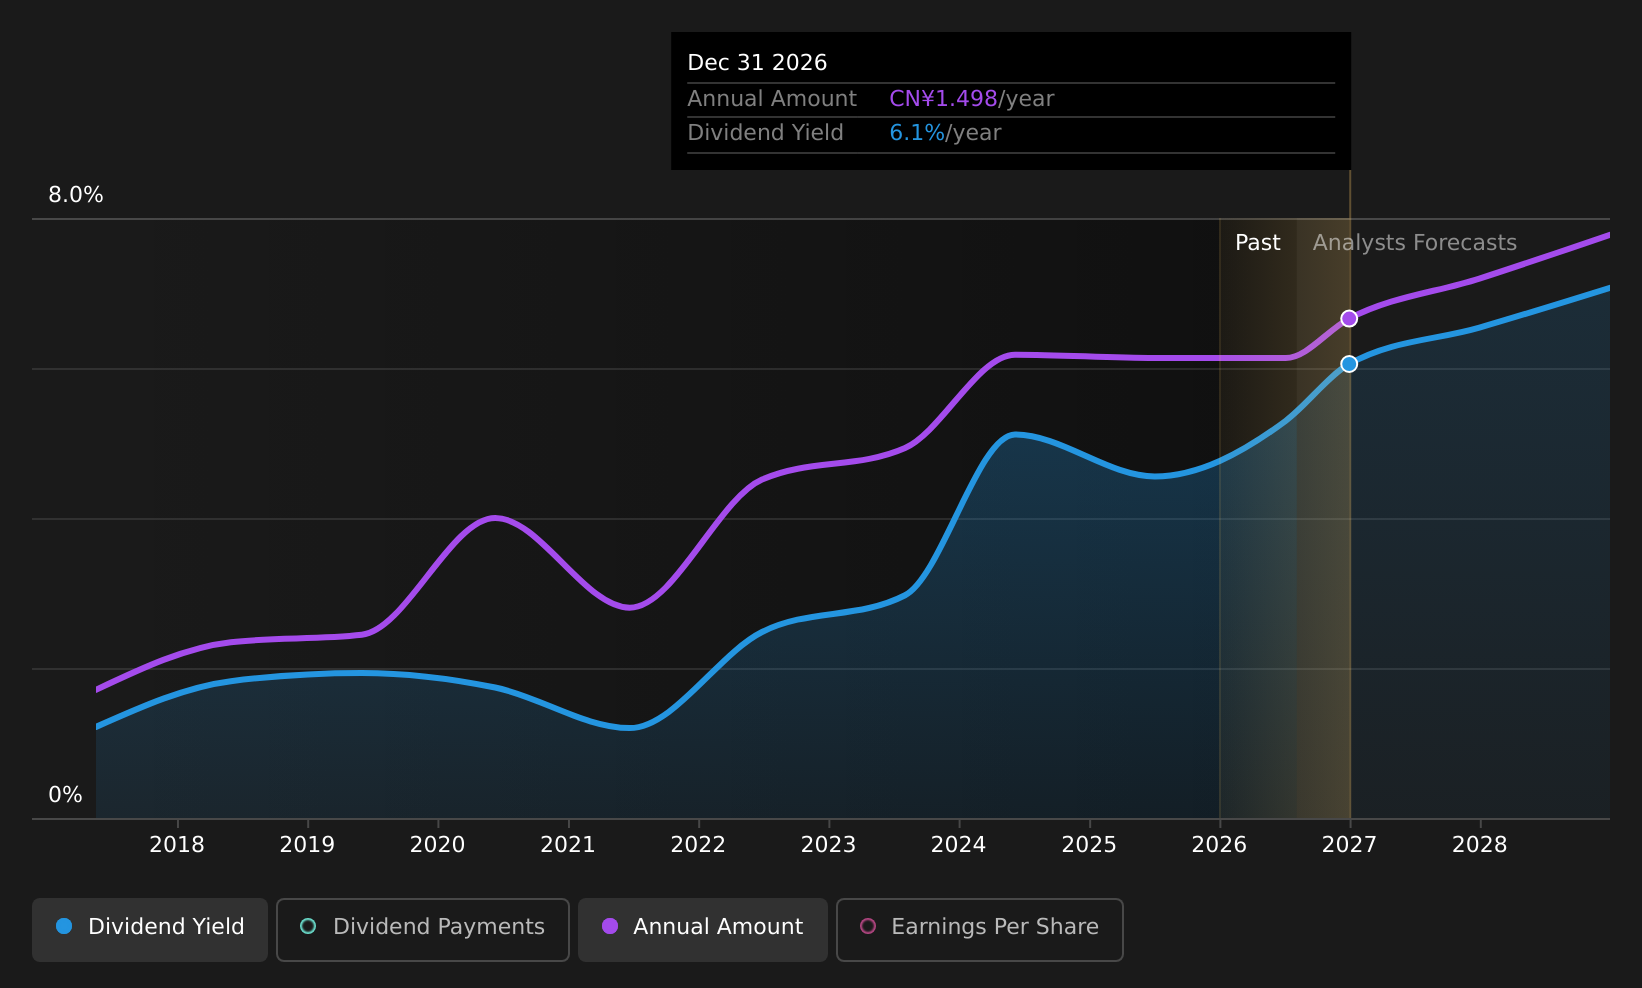1642x988 pixels.
Task: Click the Past region label
Action: [x=1258, y=243]
